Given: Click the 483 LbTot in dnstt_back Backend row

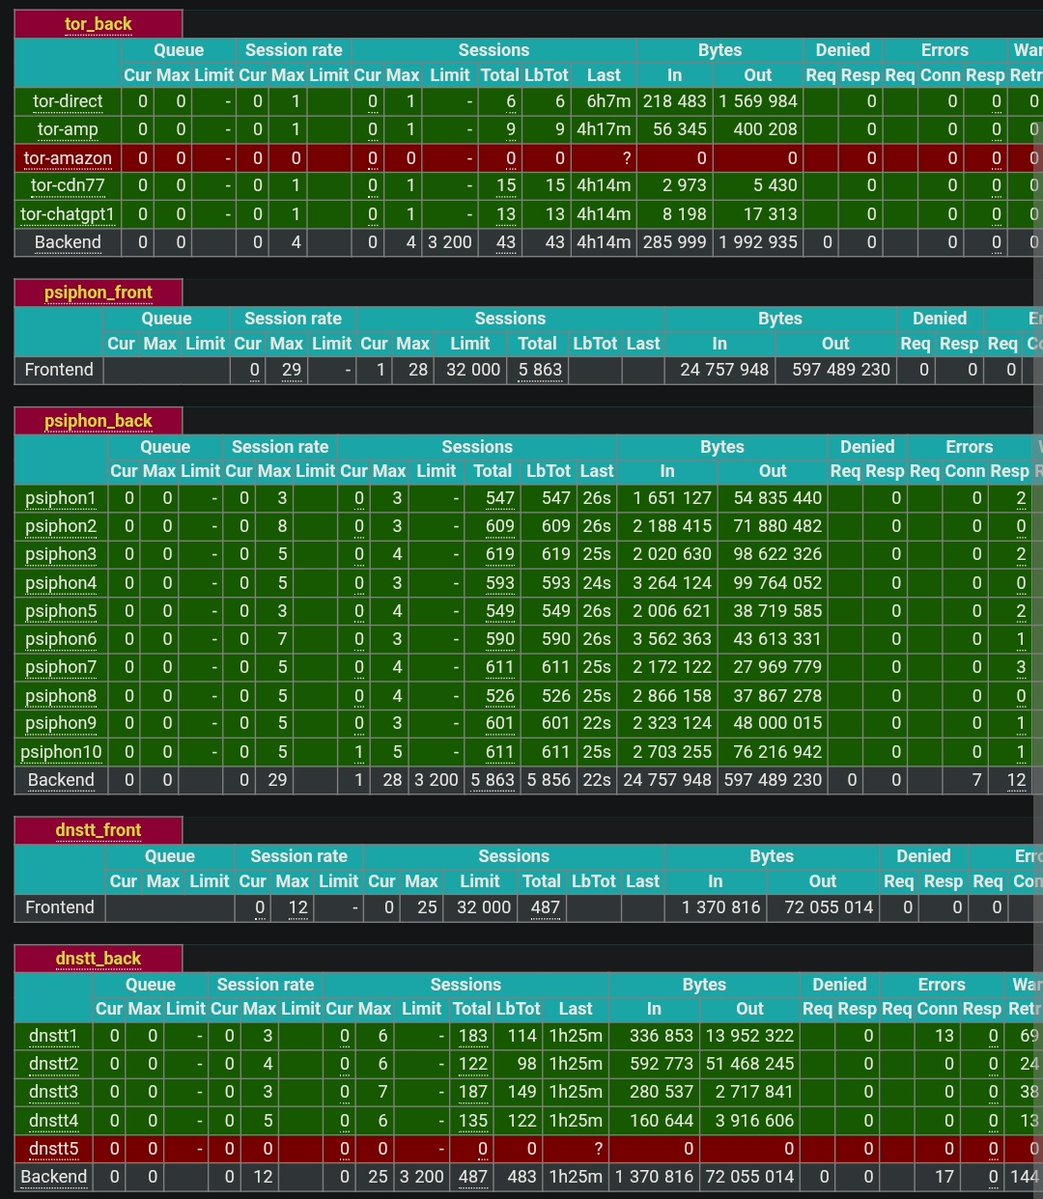Looking at the screenshot, I should click(522, 1176).
